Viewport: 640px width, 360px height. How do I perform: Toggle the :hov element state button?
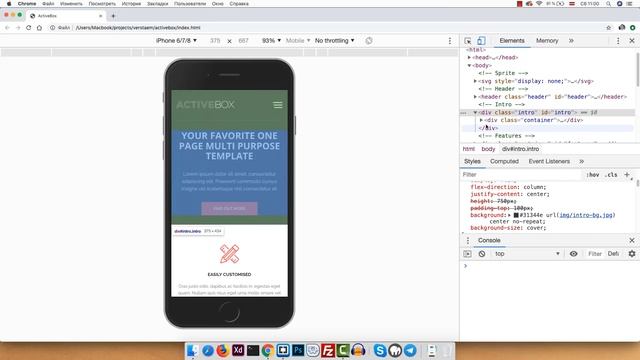[593, 175]
